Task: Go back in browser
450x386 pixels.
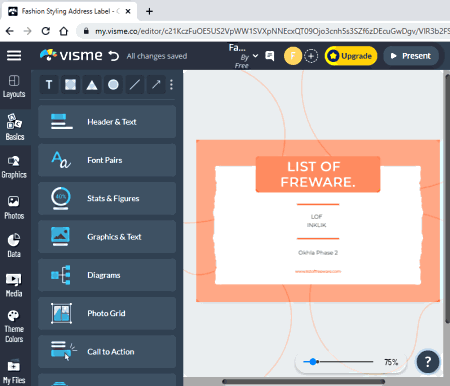Action: tap(10, 31)
